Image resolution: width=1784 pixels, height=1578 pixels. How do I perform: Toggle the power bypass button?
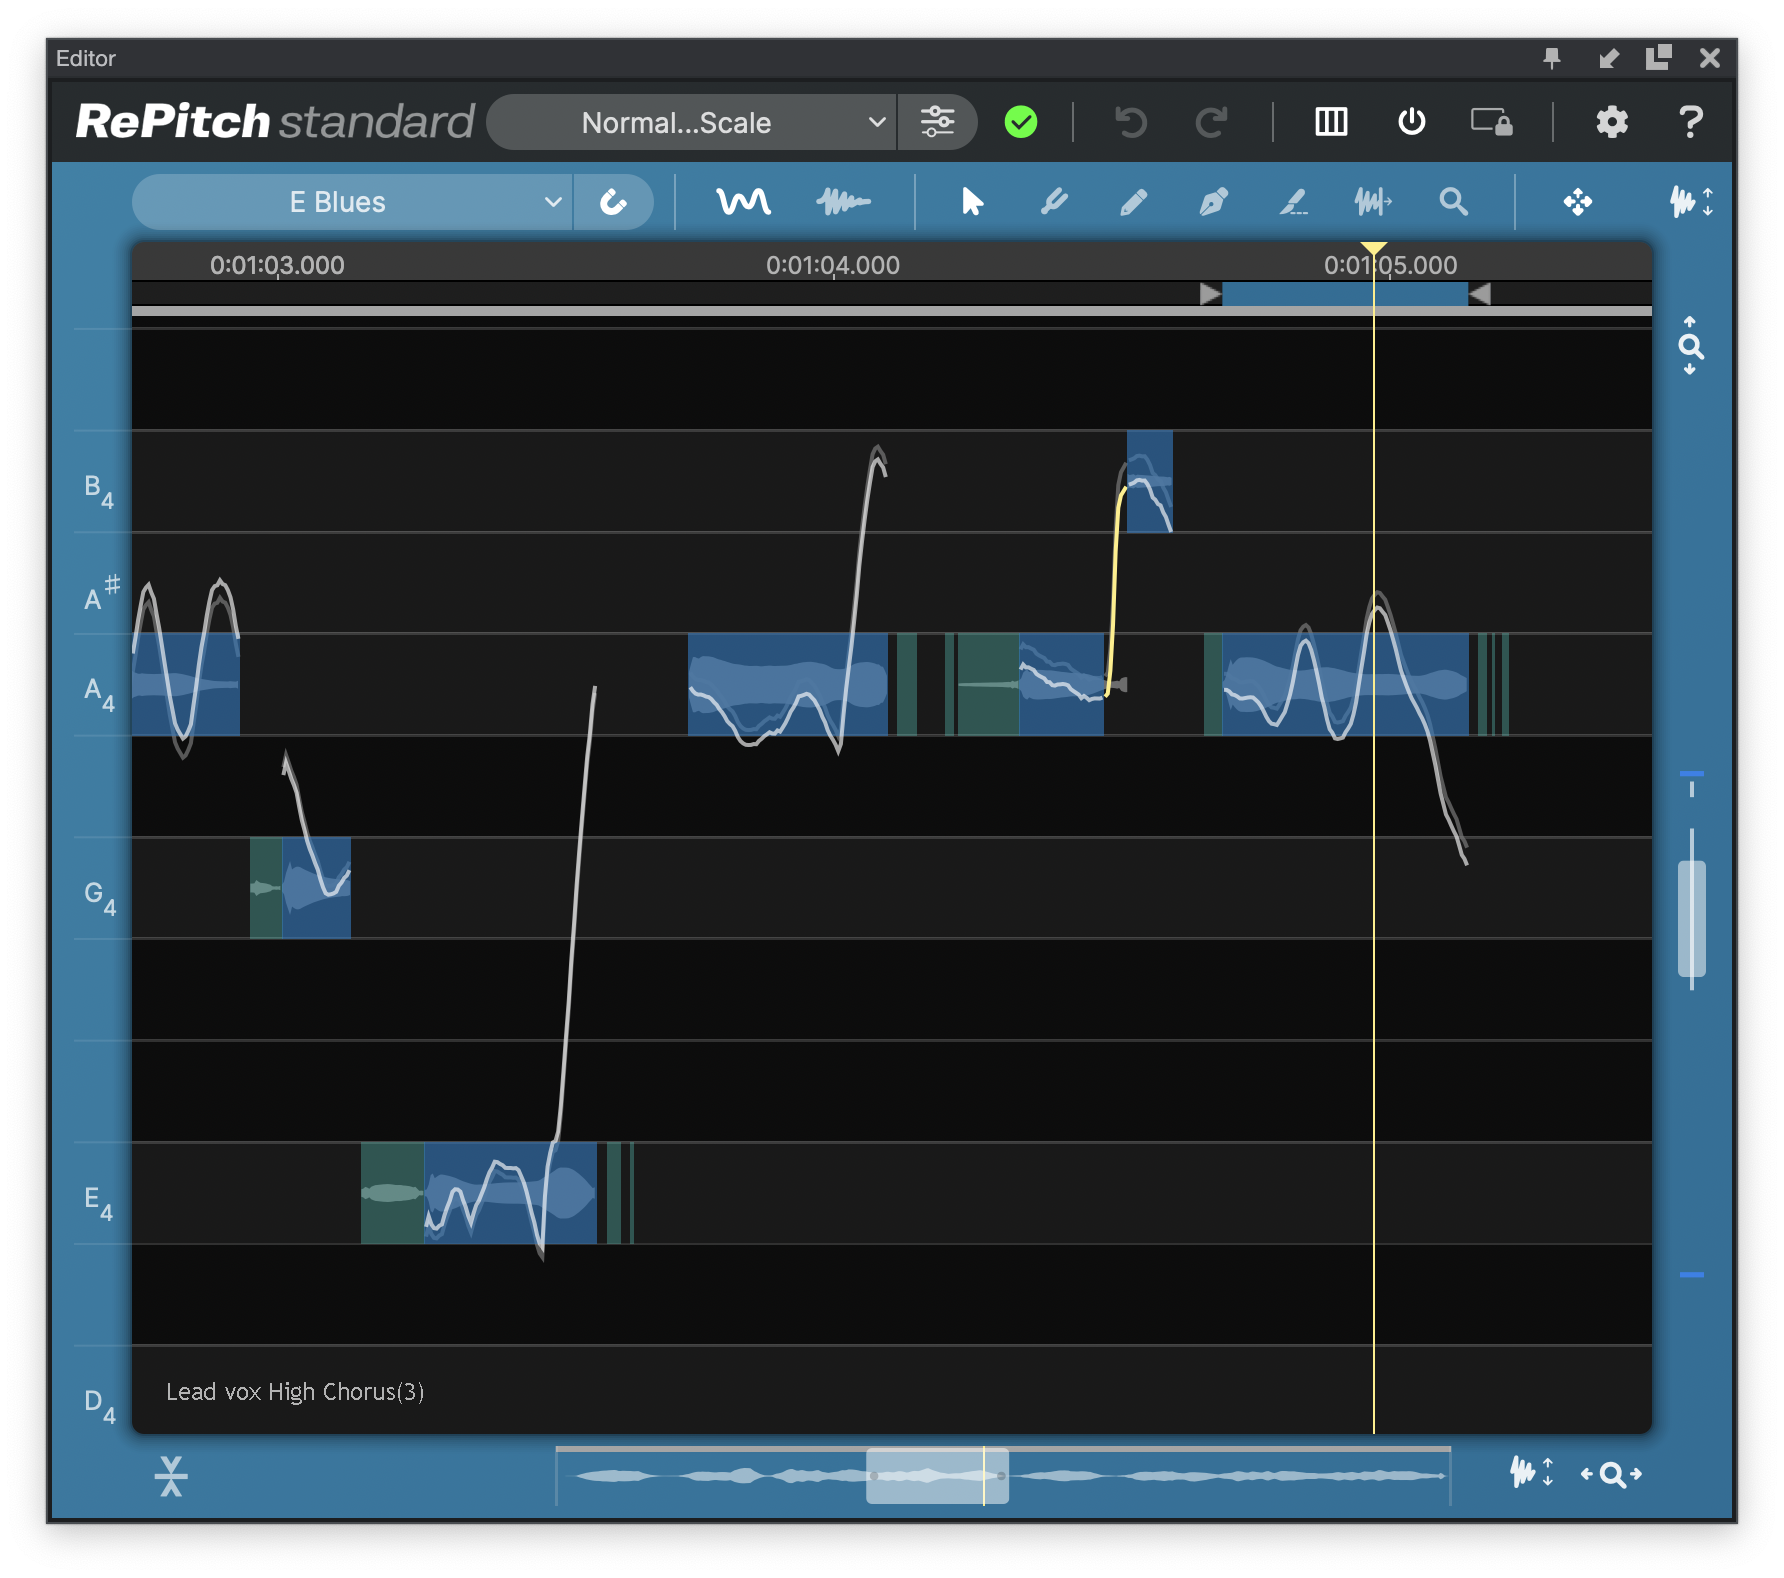click(x=1411, y=122)
